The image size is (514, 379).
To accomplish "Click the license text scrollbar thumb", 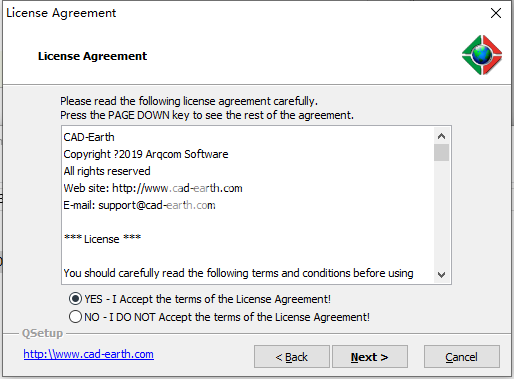I will [441, 152].
